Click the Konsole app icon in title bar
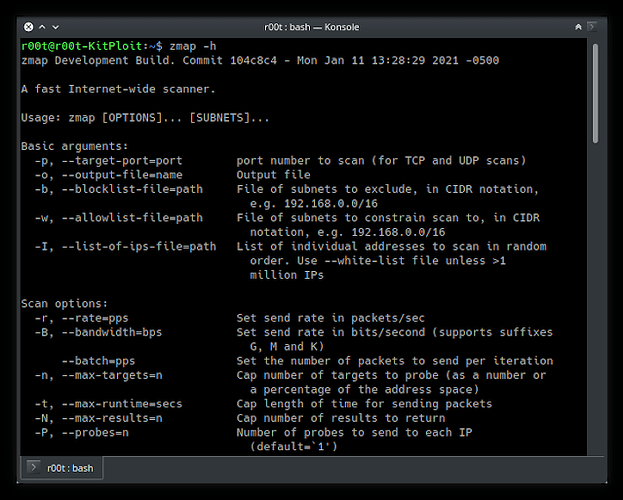 click(x=592, y=27)
